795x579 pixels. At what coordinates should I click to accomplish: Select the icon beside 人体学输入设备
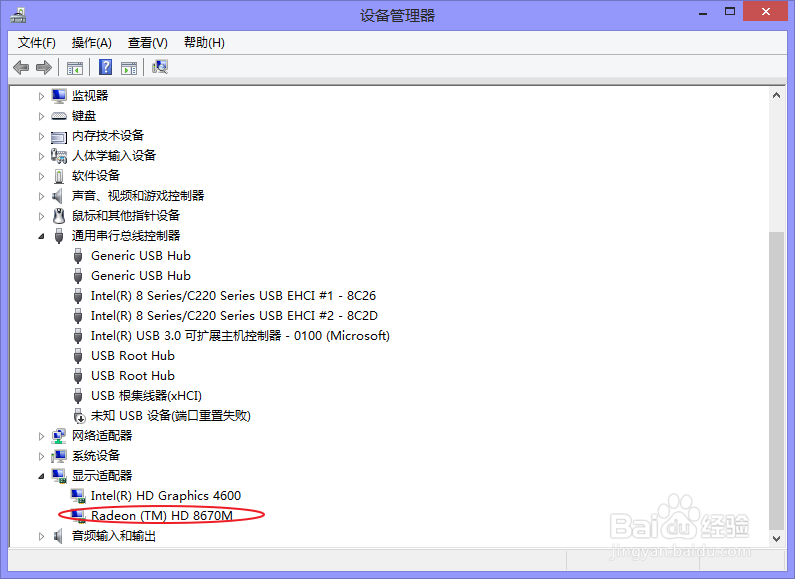59,156
